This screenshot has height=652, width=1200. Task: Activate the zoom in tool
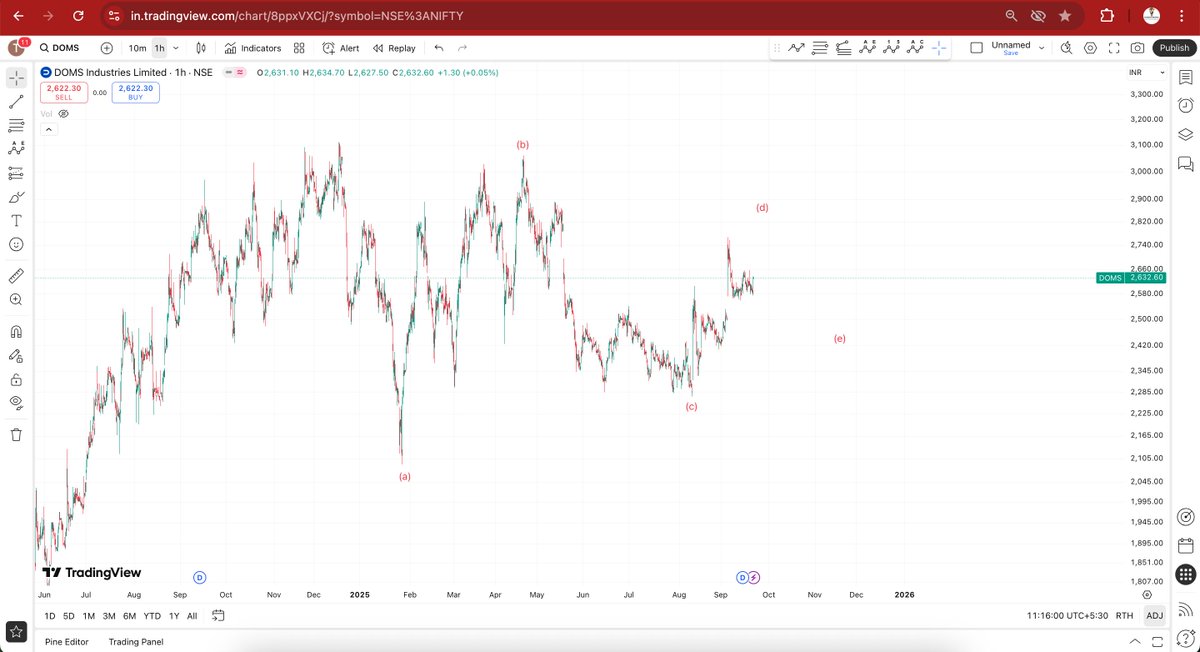coord(16,299)
